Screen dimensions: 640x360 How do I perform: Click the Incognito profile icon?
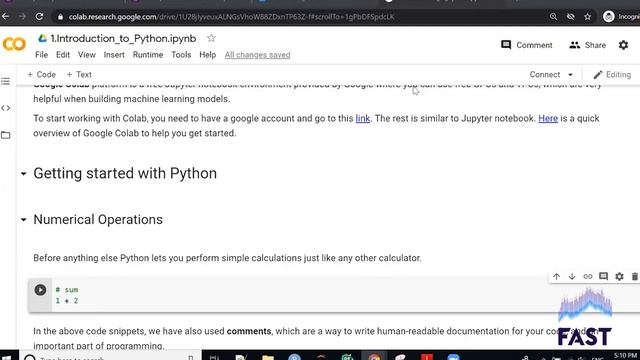point(609,17)
